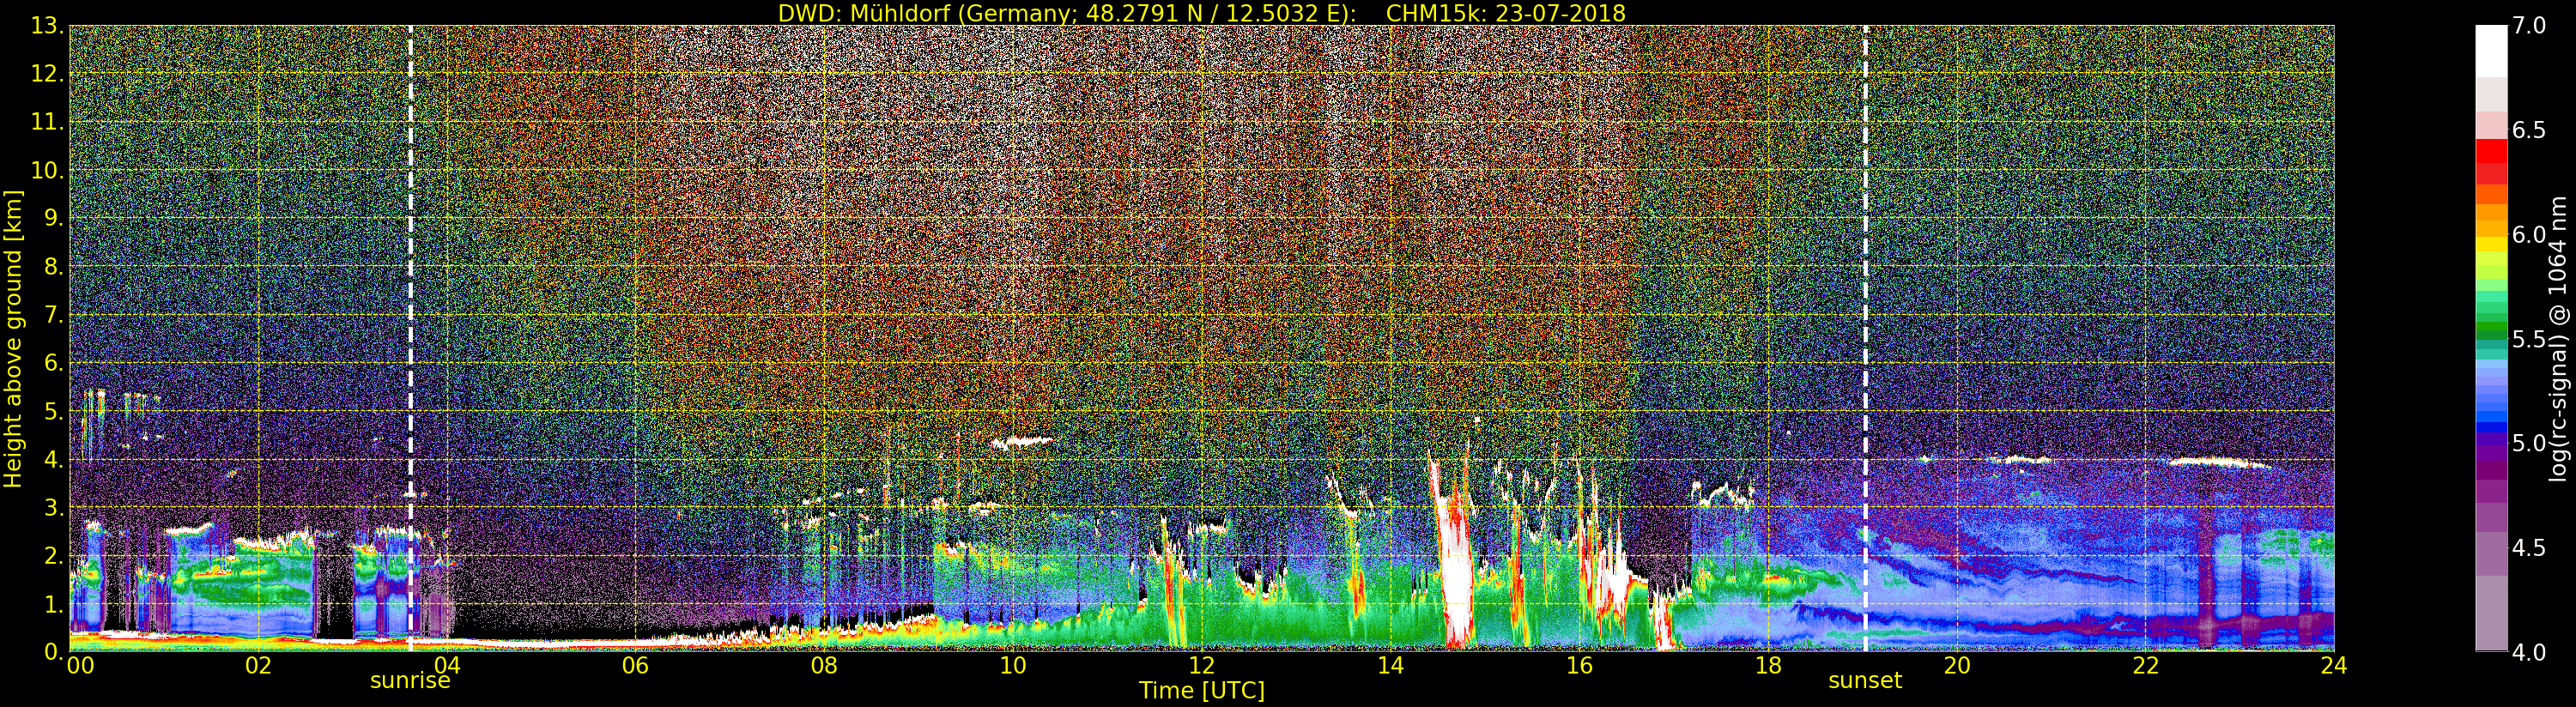The image size is (2576, 707).
Task: Click the '4.' height axis tick label
Action: click(54, 459)
